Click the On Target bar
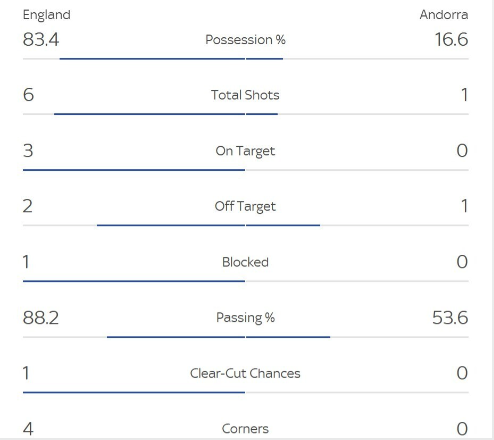This screenshot has width=494, height=440. (x=246, y=170)
